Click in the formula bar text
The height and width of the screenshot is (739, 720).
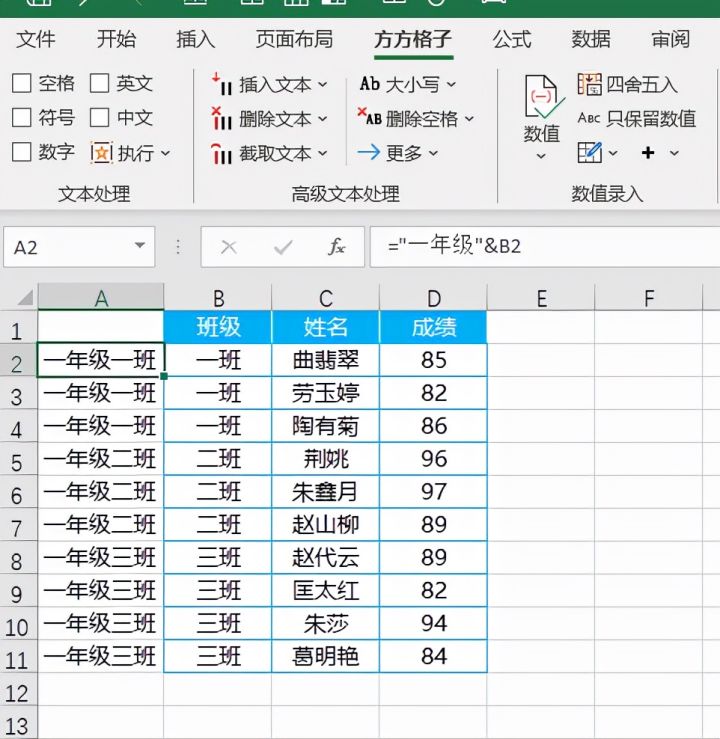coord(454,246)
